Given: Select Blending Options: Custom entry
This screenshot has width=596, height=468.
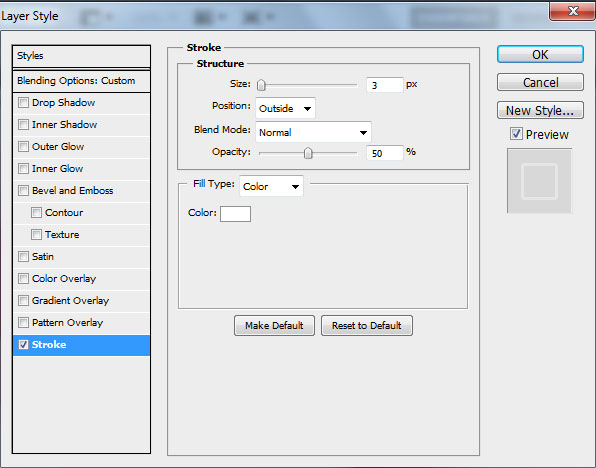Looking at the screenshot, I should pos(81,81).
